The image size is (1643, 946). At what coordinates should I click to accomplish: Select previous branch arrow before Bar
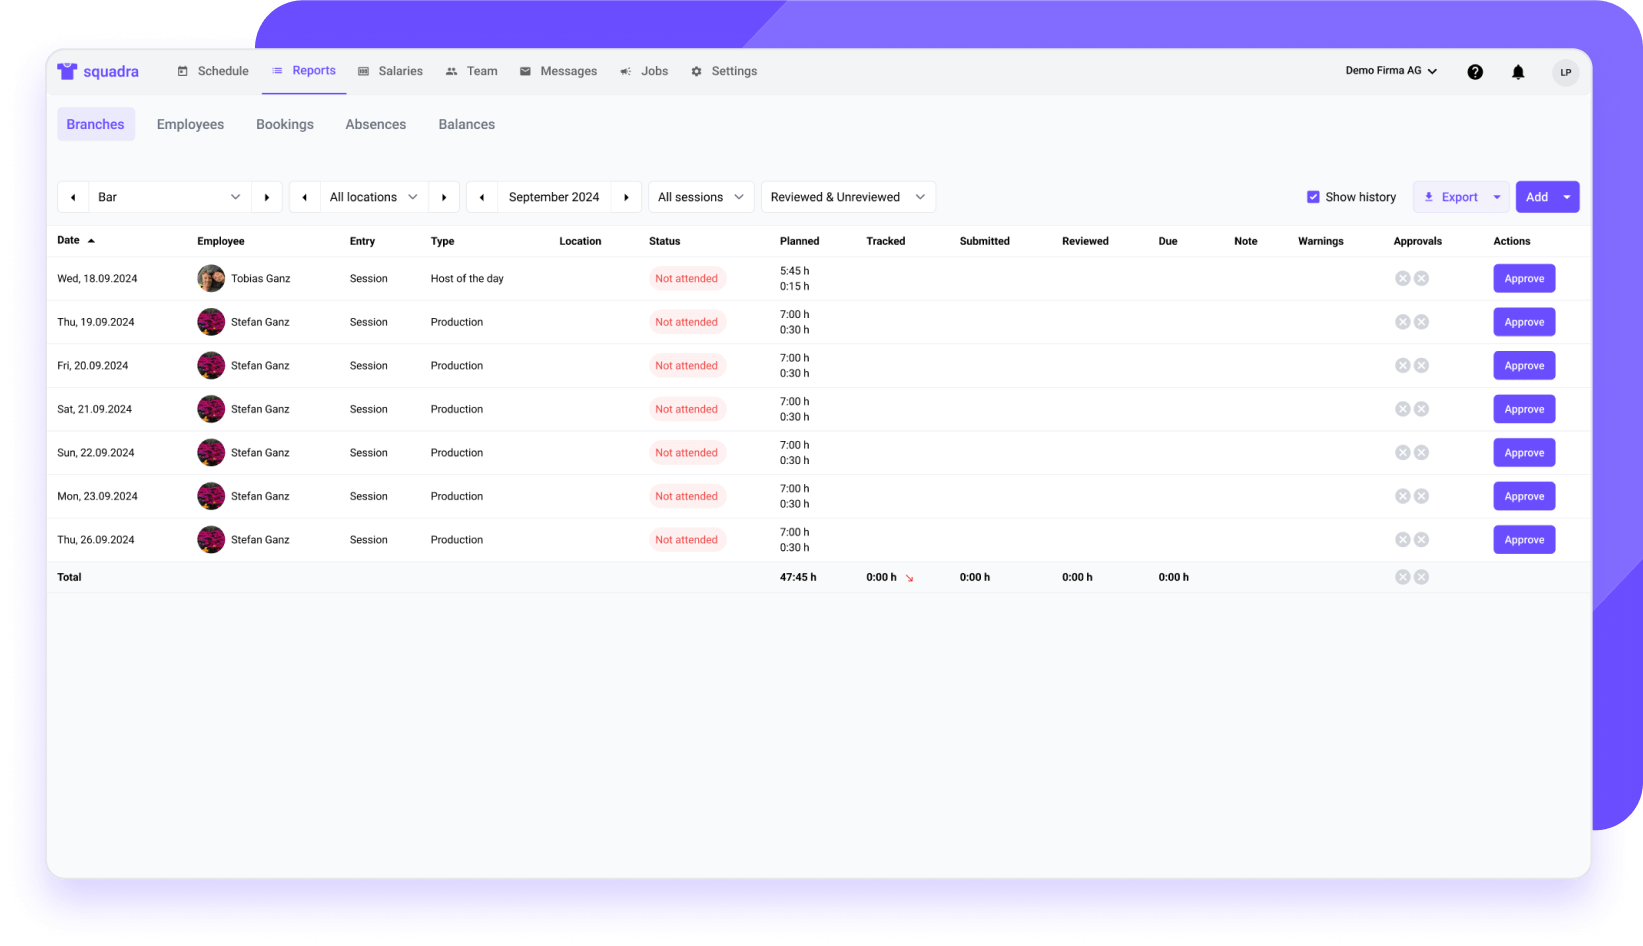click(73, 197)
